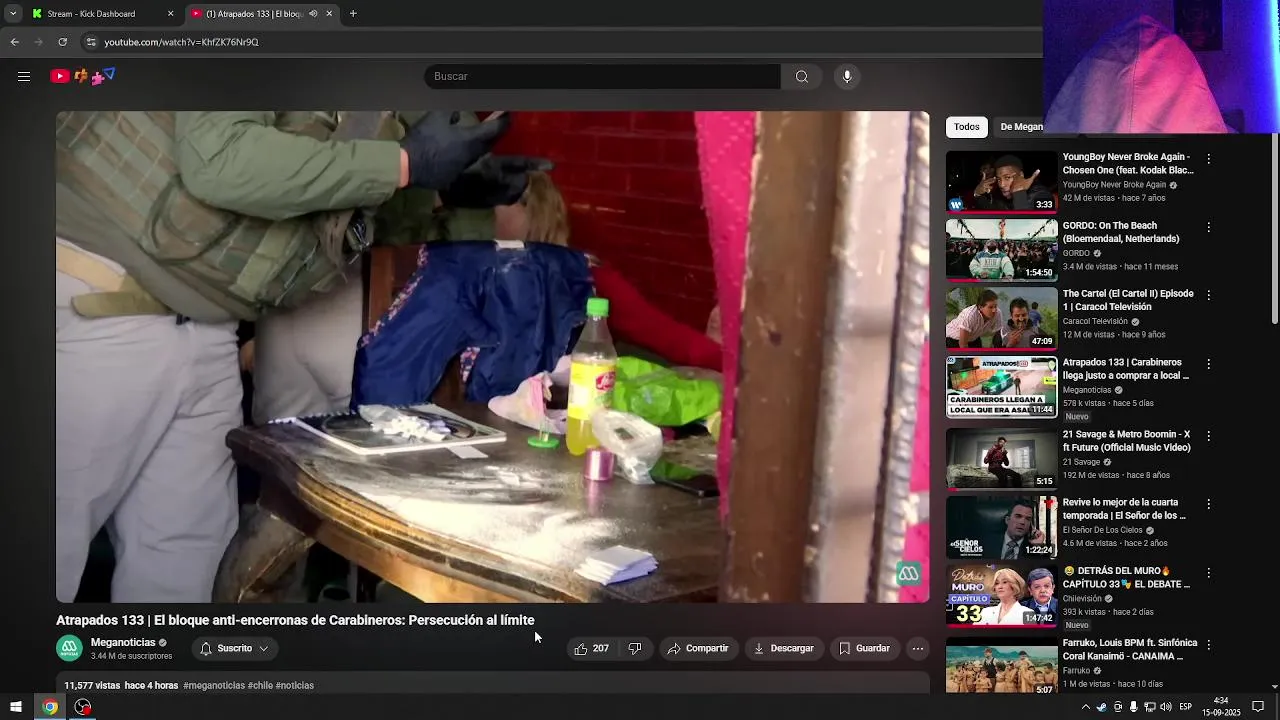The width and height of the screenshot is (1280, 720).
Task: Click the browser address bar URL
Action: (181, 42)
